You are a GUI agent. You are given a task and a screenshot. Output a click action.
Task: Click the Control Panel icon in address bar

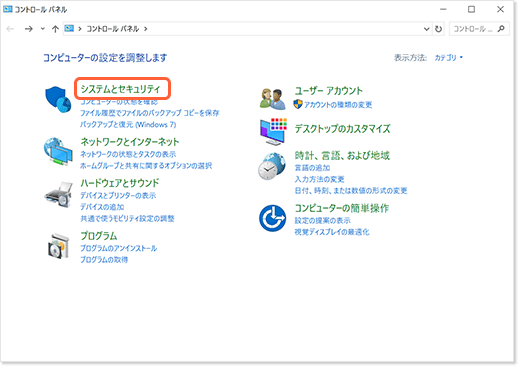[69, 28]
